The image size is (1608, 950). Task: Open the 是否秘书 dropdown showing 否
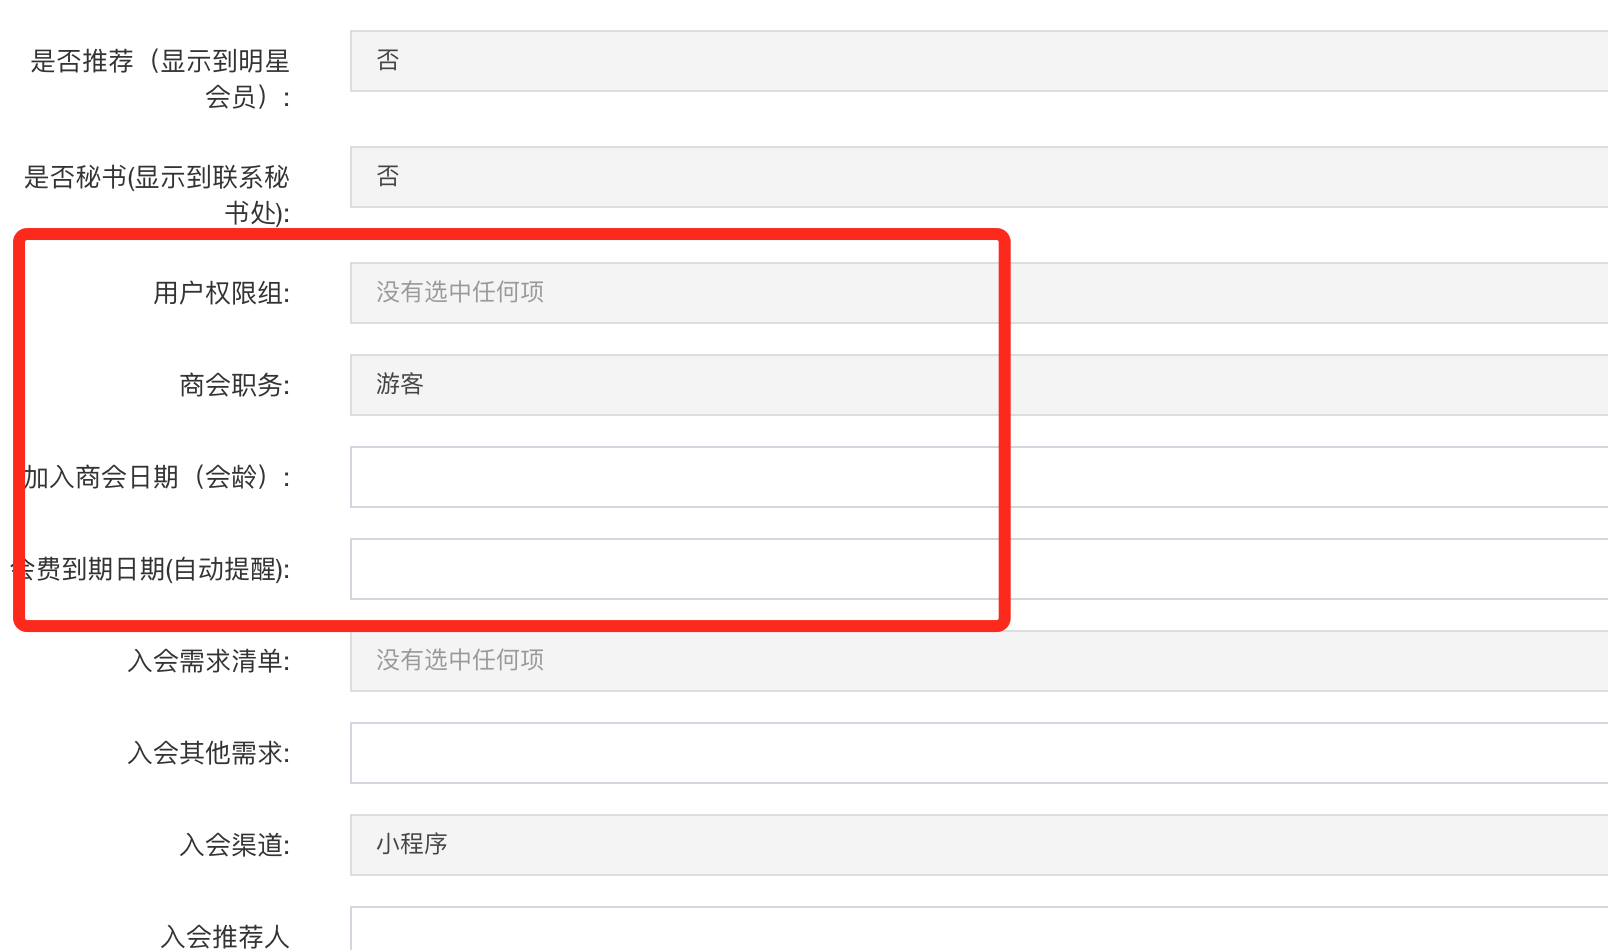pyautogui.click(x=978, y=177)
